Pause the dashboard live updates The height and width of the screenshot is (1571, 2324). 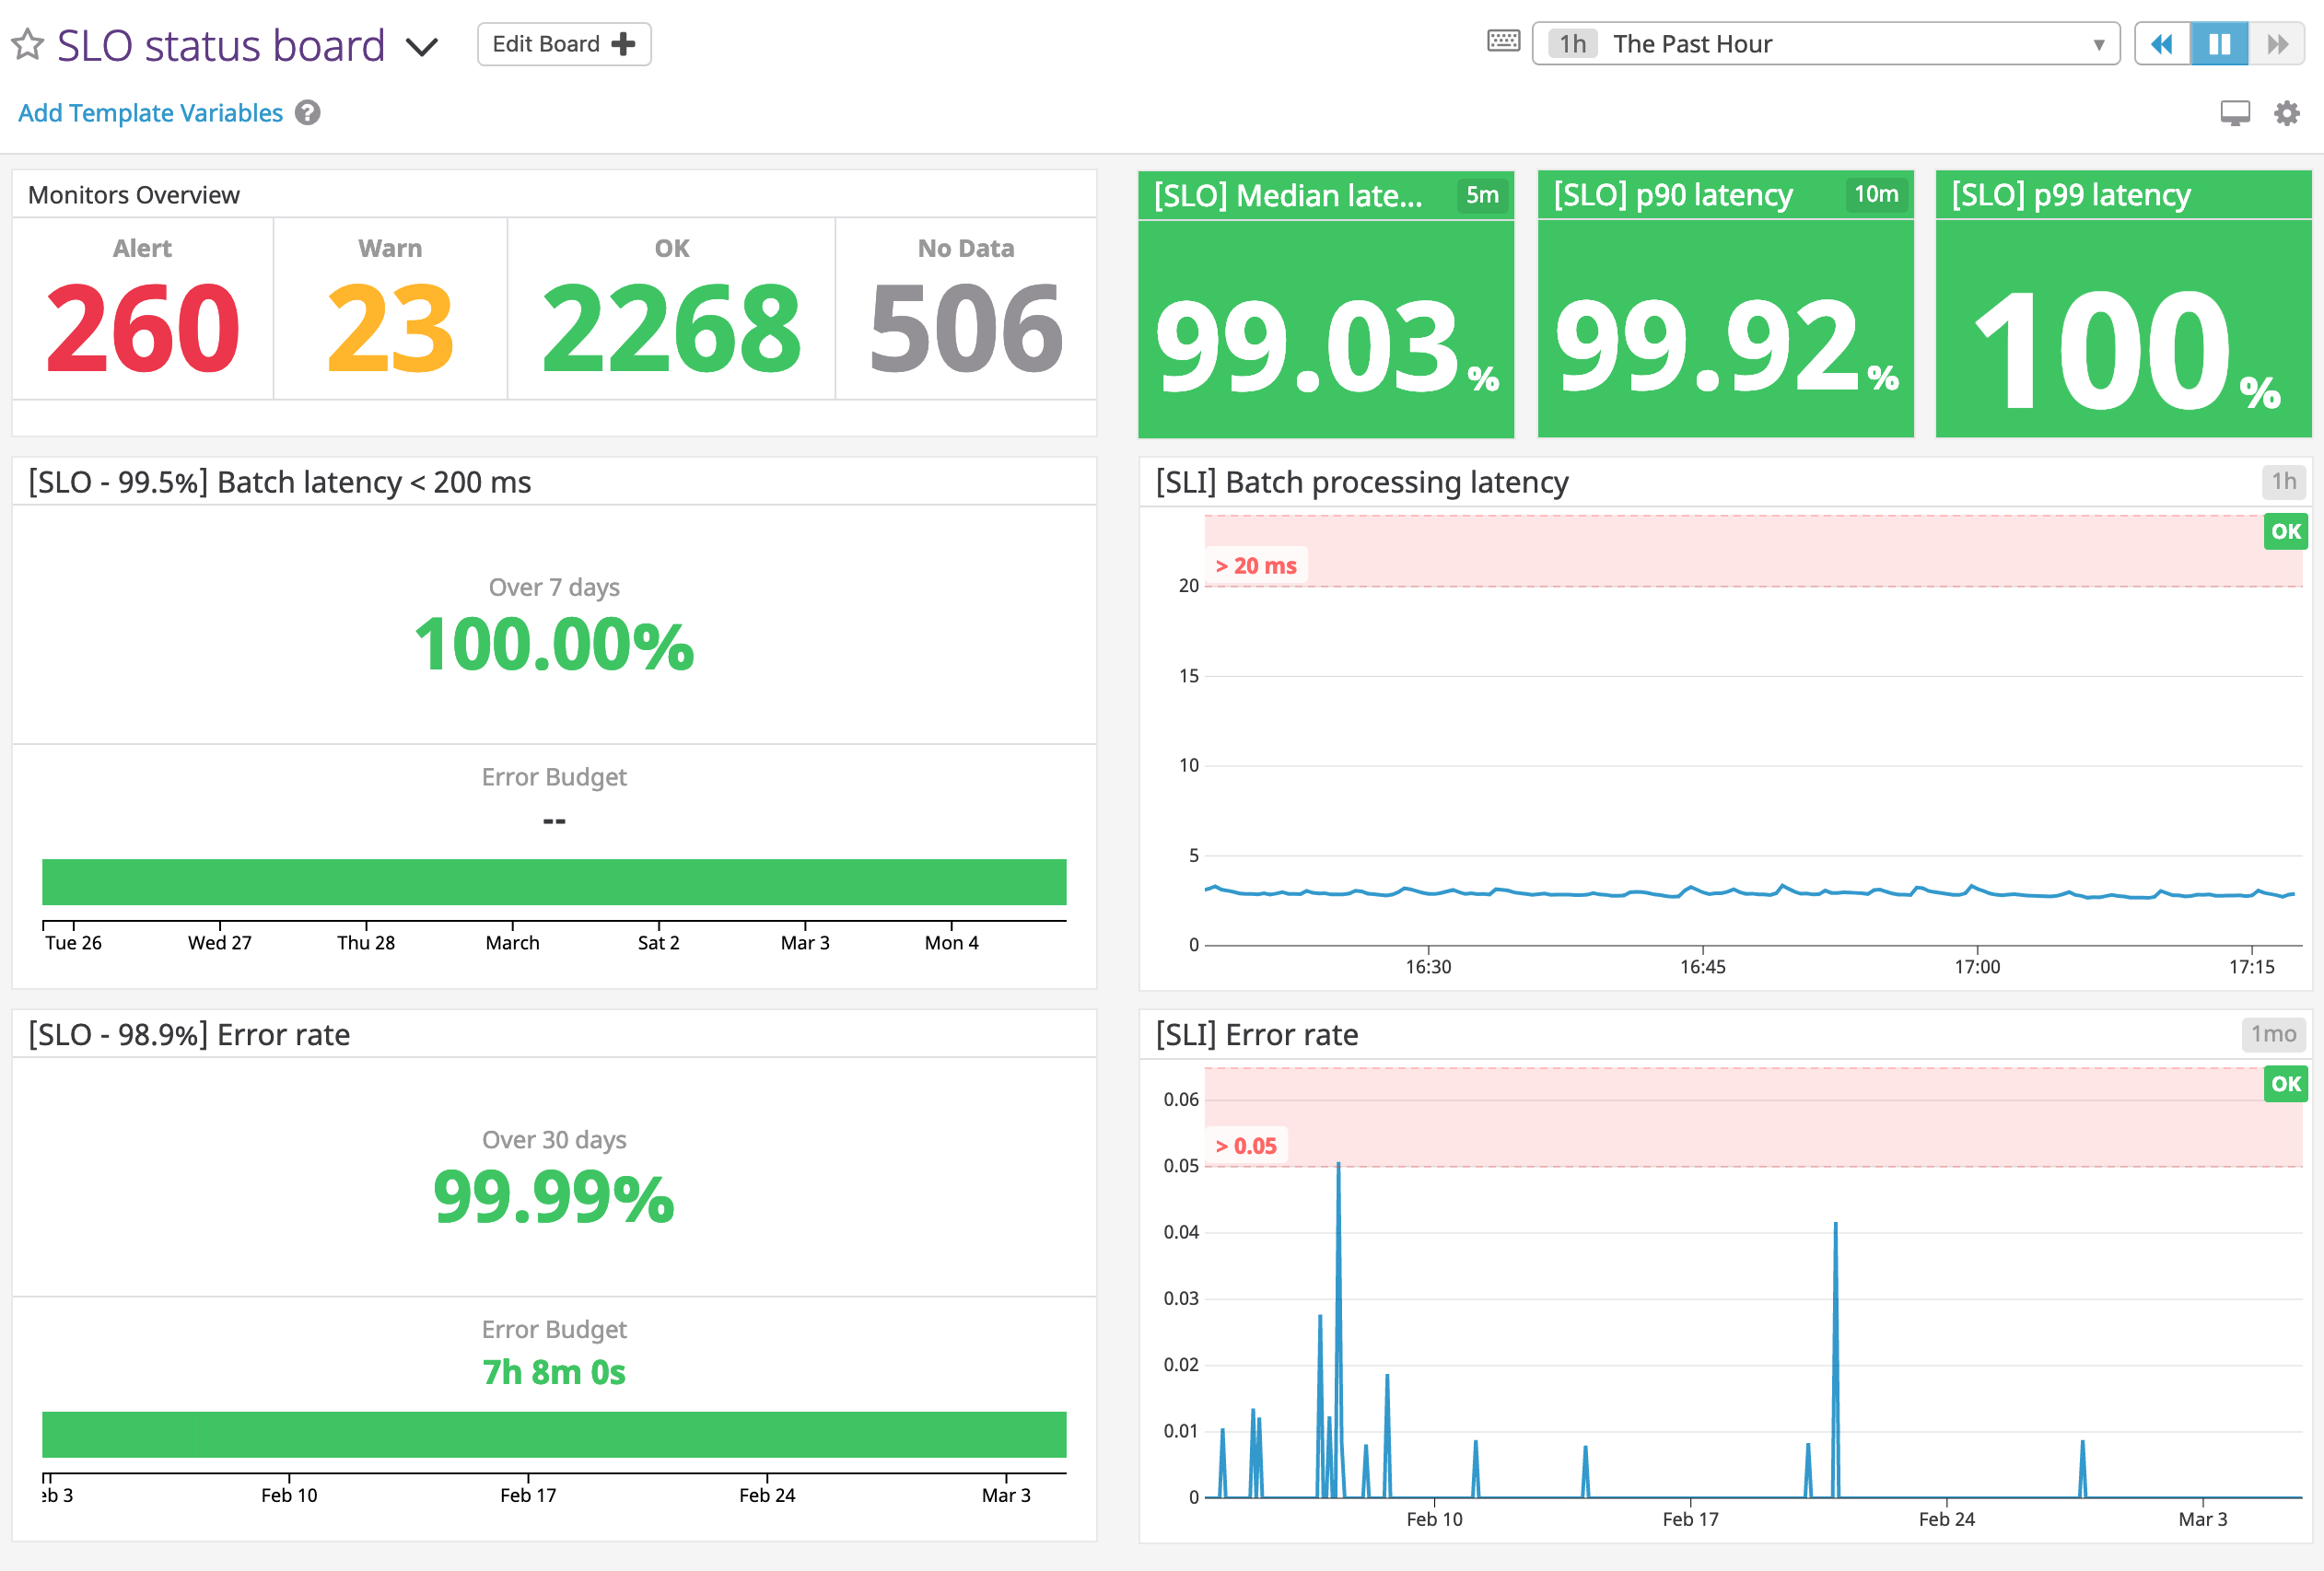(2219, 43)
